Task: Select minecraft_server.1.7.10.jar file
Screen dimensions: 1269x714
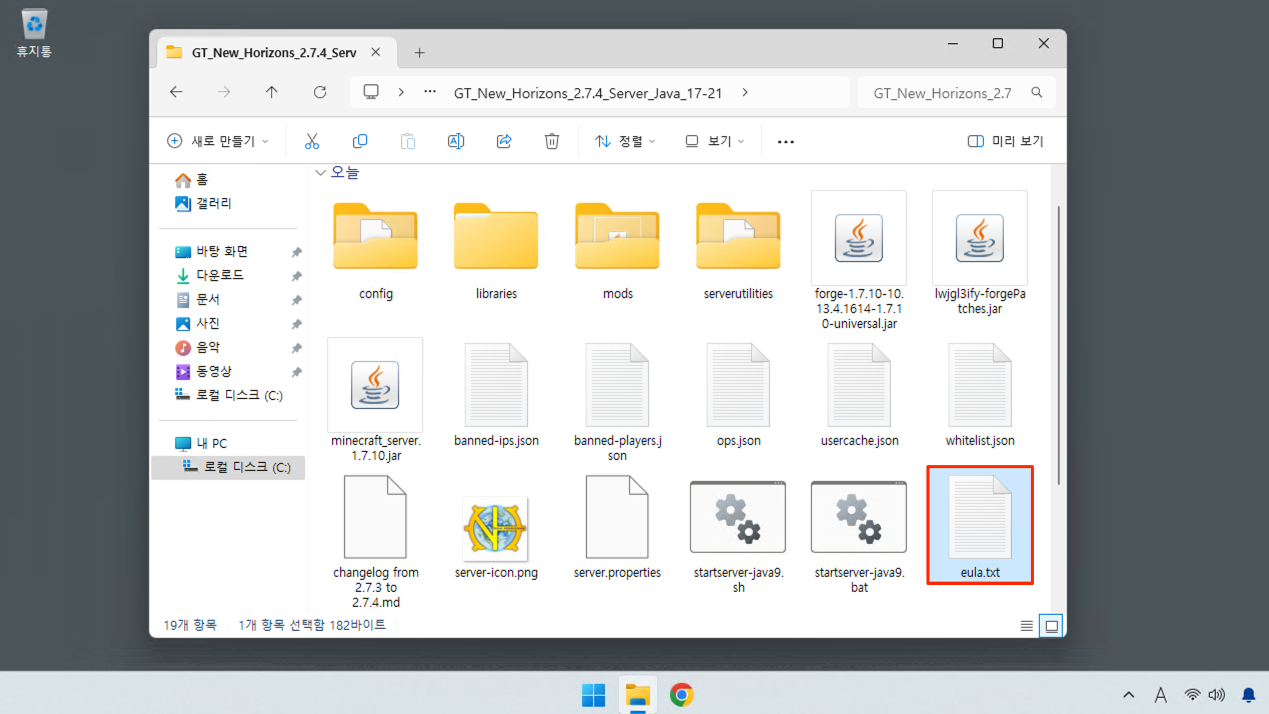Action: point(376,400)
